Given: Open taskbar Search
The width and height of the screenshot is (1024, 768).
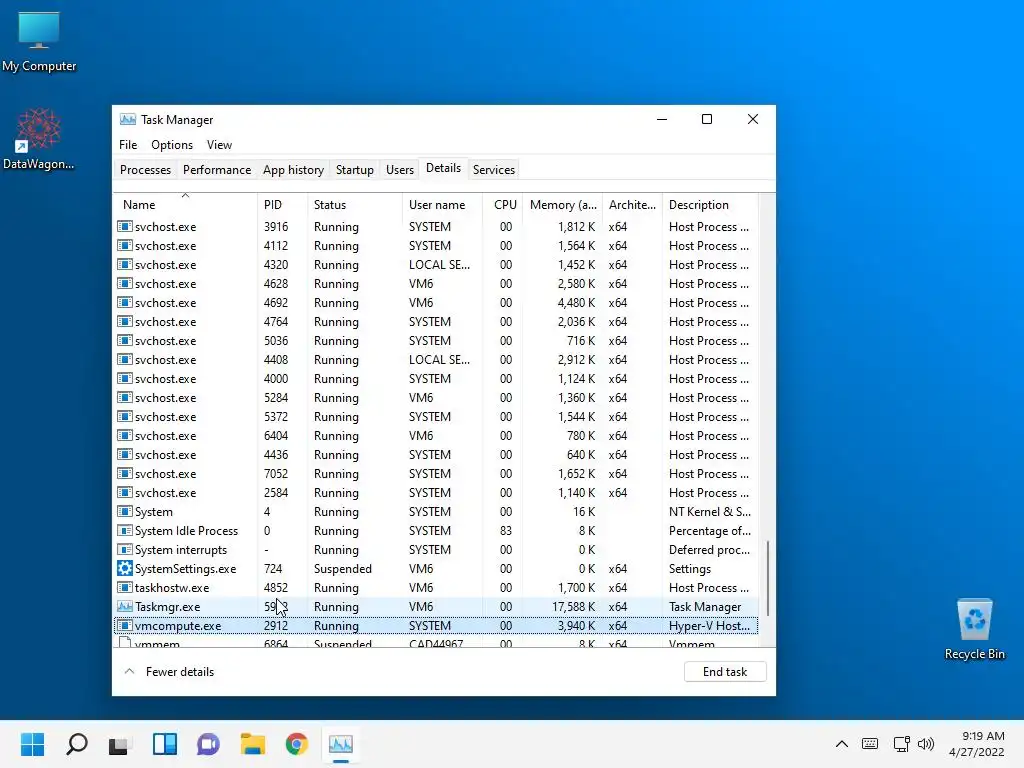Looking at the screenshot, I should click(x=77, y=744).
